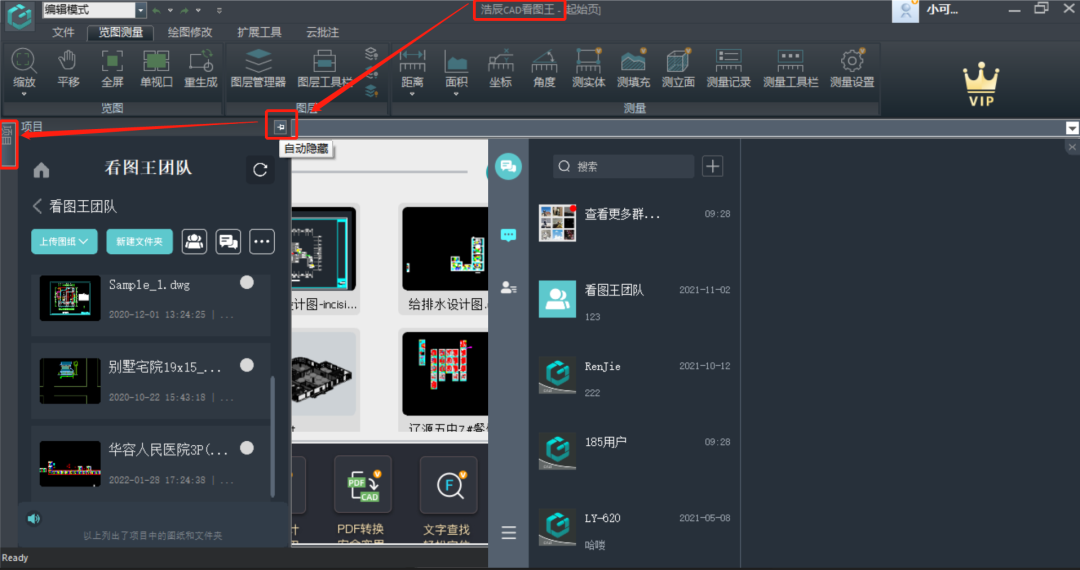
Task: Open the 给排水设计图 drawing thumbnail
Action: 444,249
